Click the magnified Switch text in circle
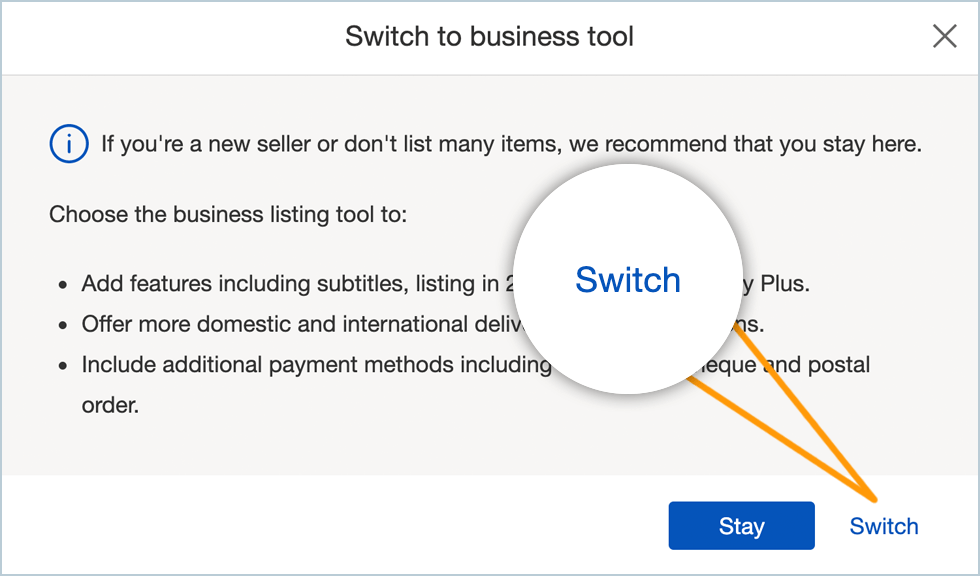980x576 pixels. 627,280
